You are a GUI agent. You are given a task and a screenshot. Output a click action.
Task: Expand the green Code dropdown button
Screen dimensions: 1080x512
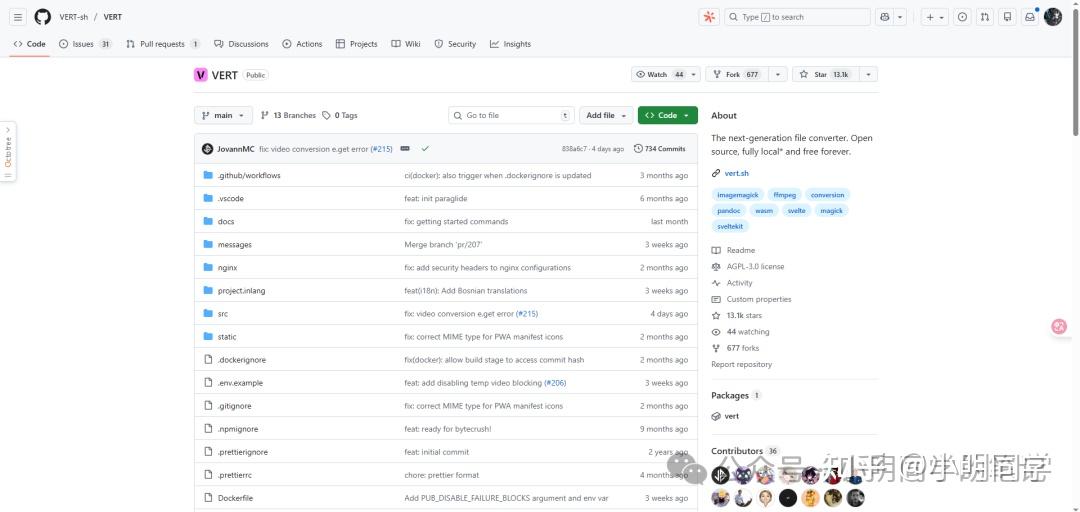tap(667, 115)
